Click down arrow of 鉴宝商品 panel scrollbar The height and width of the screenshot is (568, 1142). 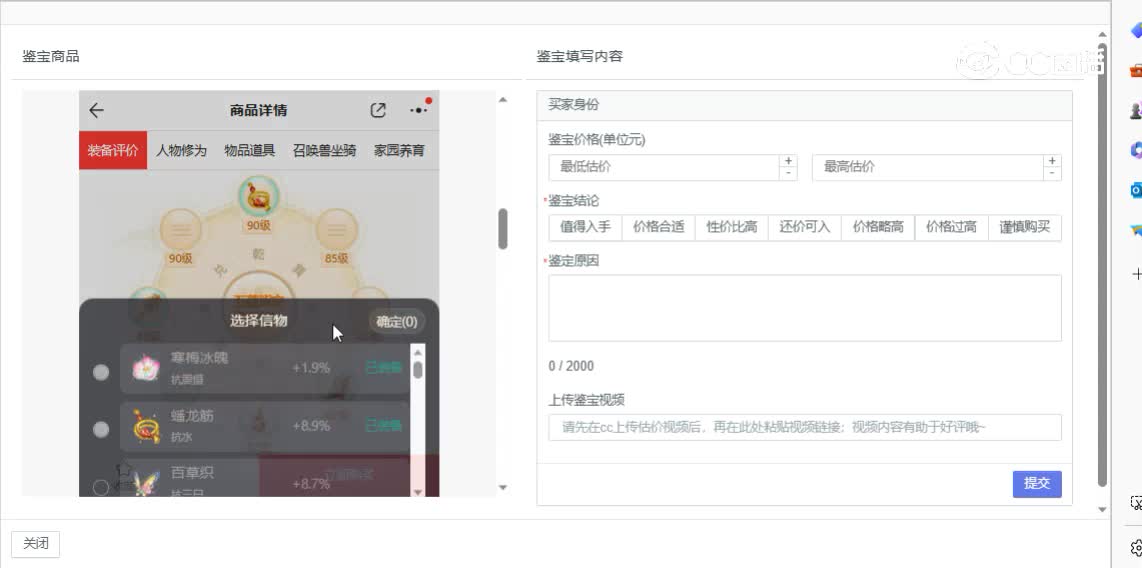503,487
